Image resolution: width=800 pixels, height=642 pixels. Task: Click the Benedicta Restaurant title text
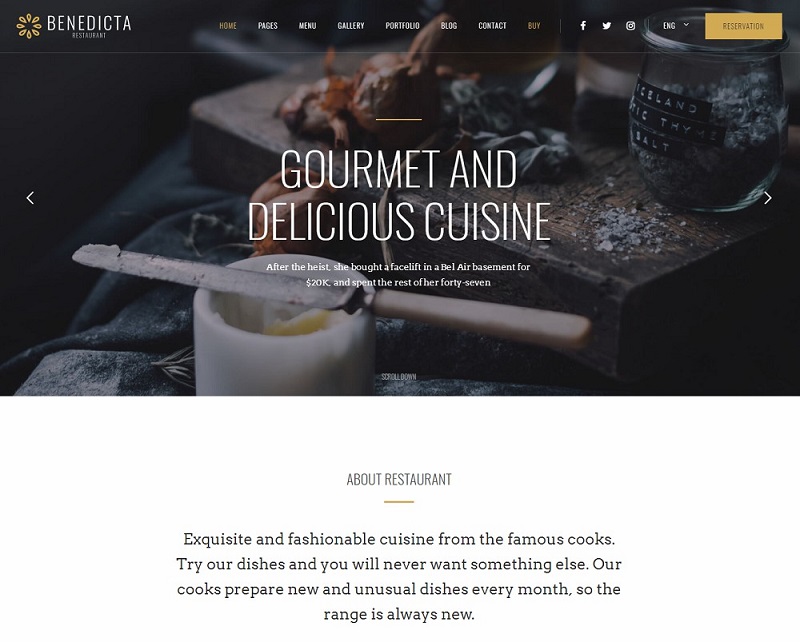point(89,26)
